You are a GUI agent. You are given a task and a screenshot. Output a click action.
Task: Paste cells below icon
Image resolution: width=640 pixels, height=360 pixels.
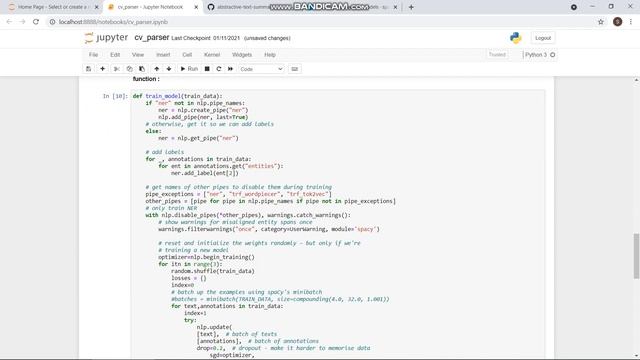coord(142,69)
